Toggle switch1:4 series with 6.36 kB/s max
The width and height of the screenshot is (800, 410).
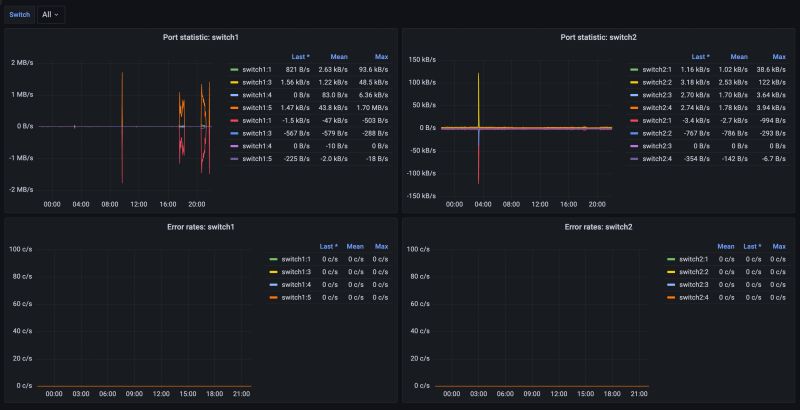coord(257,95)
